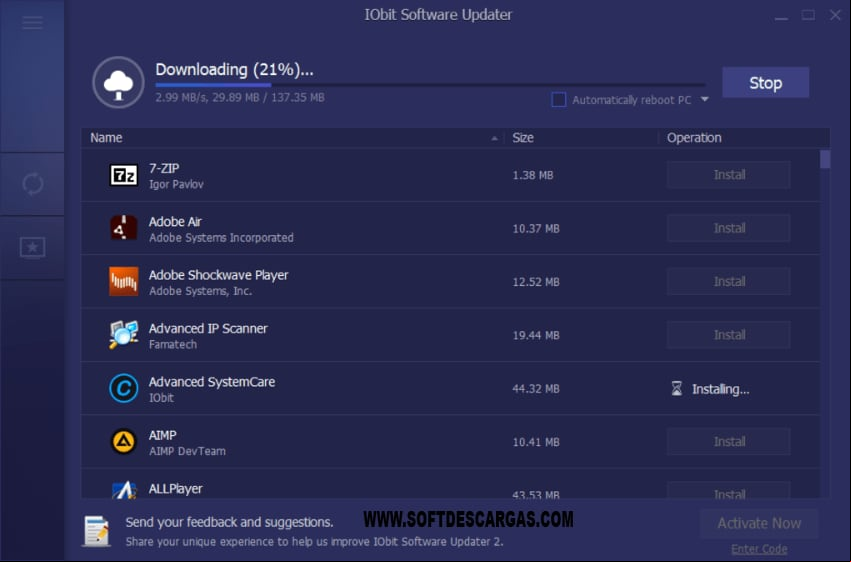Screen dimensions: 851x562
Task: Click the 7-ZIP application icon
Action: click(x=124, y=175)
